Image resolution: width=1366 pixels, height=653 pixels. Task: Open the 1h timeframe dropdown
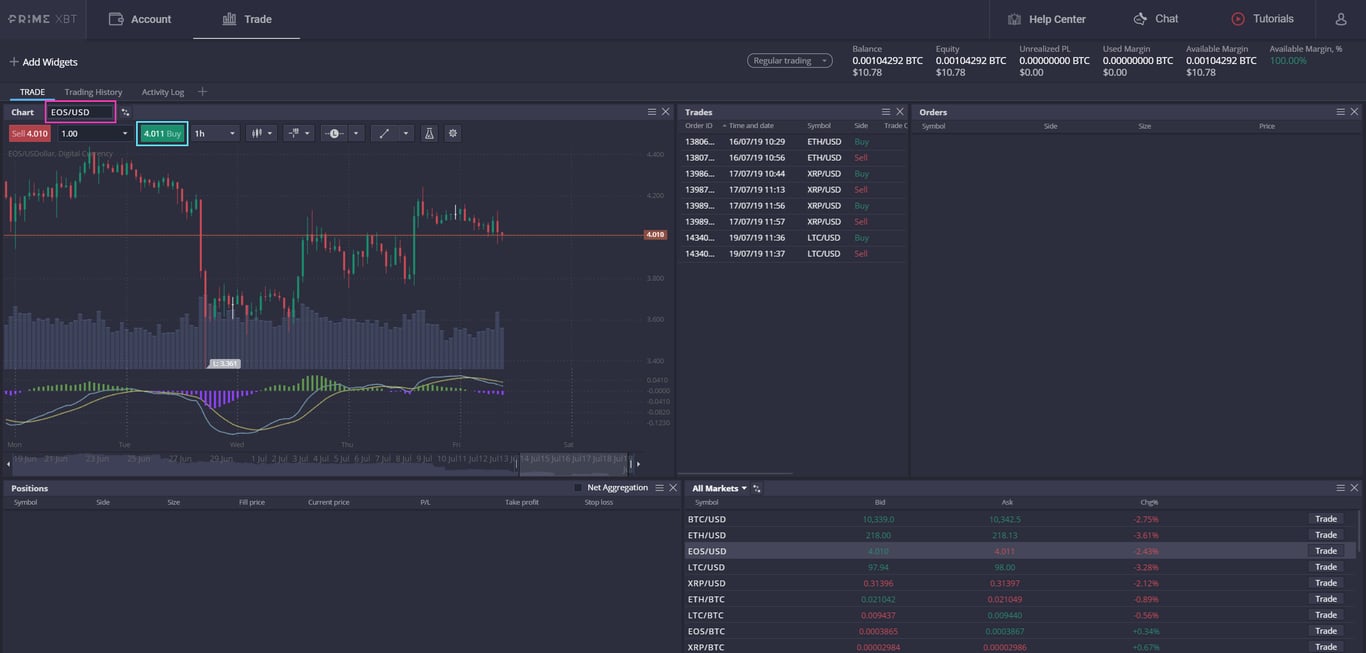pyautogui.click(x=214, y=133)
